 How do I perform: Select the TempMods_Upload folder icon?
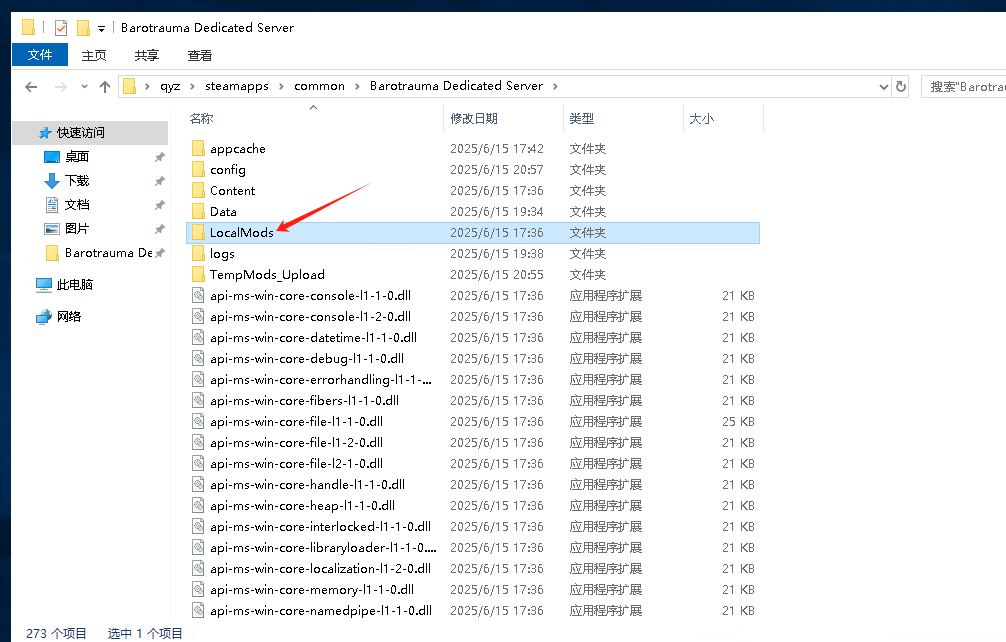[198, 275]
